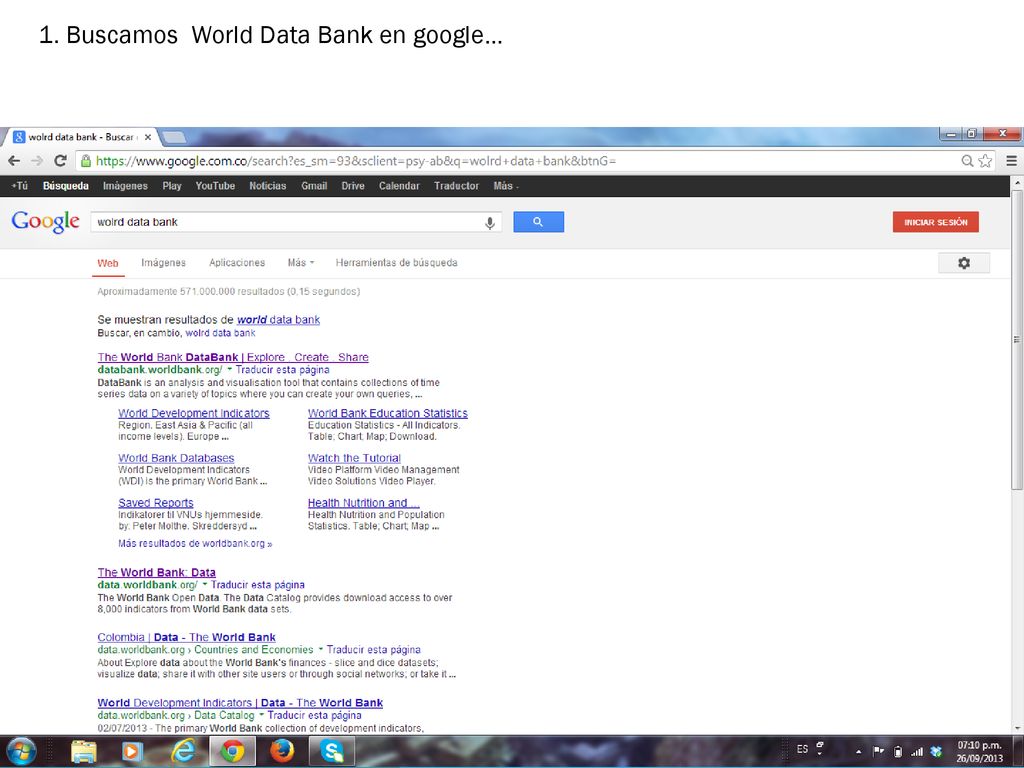The image size is (1024, 768).
Task: Bookmark this page with the star icon
Action: 985,161
